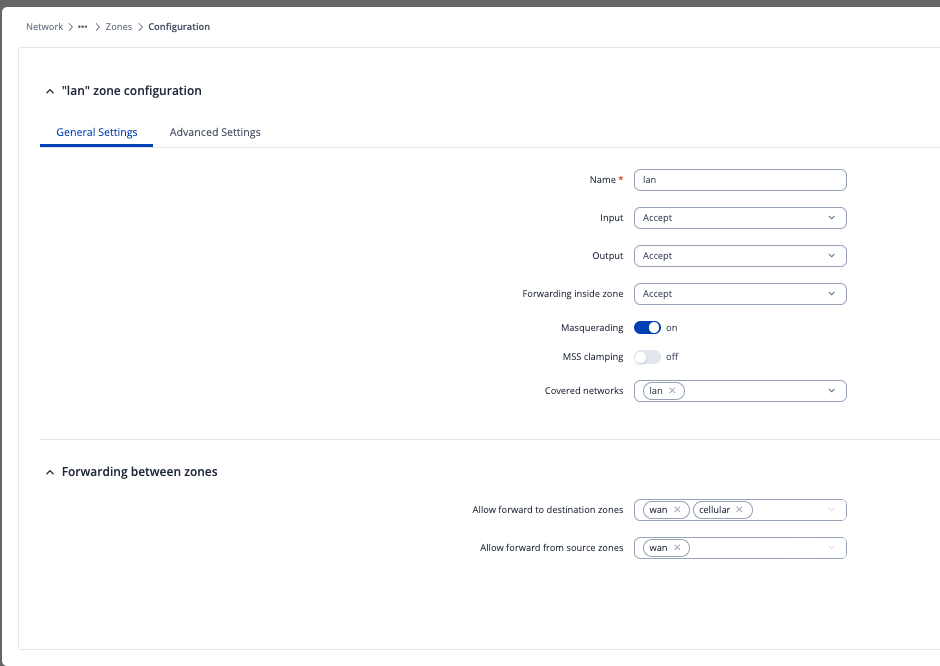Click the Name input field
The width and height of the screenshot is (940, 666).
(740, 180)
